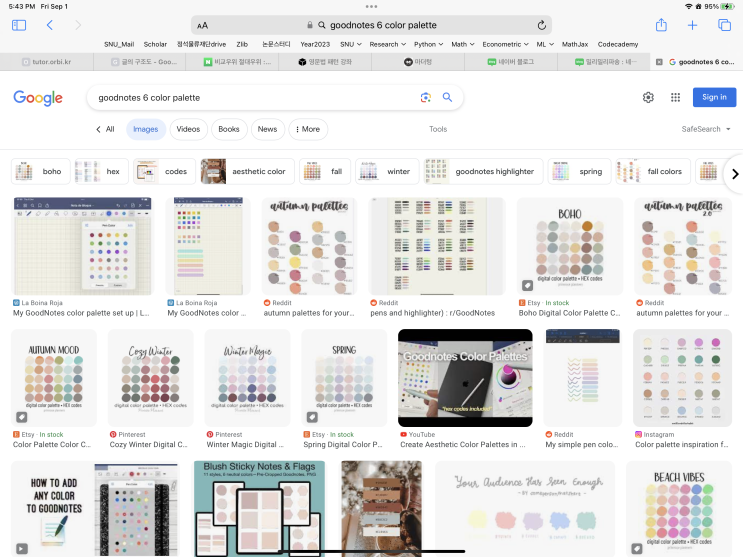Image resolution: width=743 pixels, height=557 pixels.
Task: Select the goodnotes highlighter suggestion chip
Action: (483, 171)
